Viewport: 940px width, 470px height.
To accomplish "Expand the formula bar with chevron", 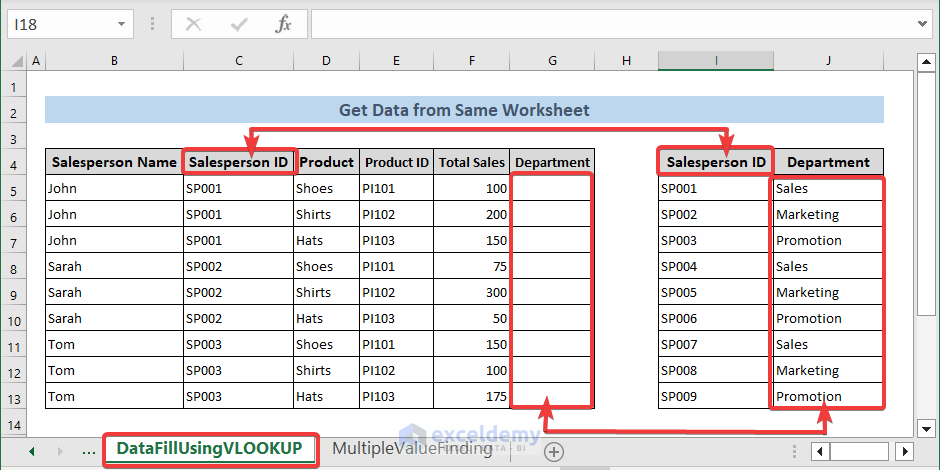I will 923,24.
